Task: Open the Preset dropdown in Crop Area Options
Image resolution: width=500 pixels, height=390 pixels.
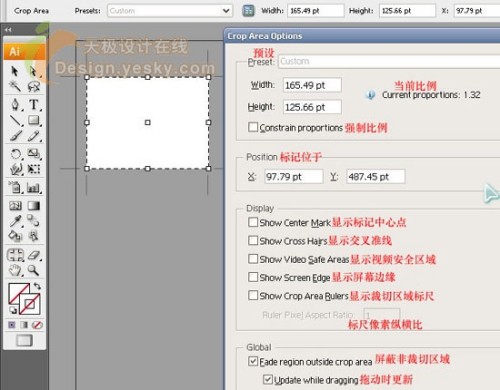Action: pos(389,61)
